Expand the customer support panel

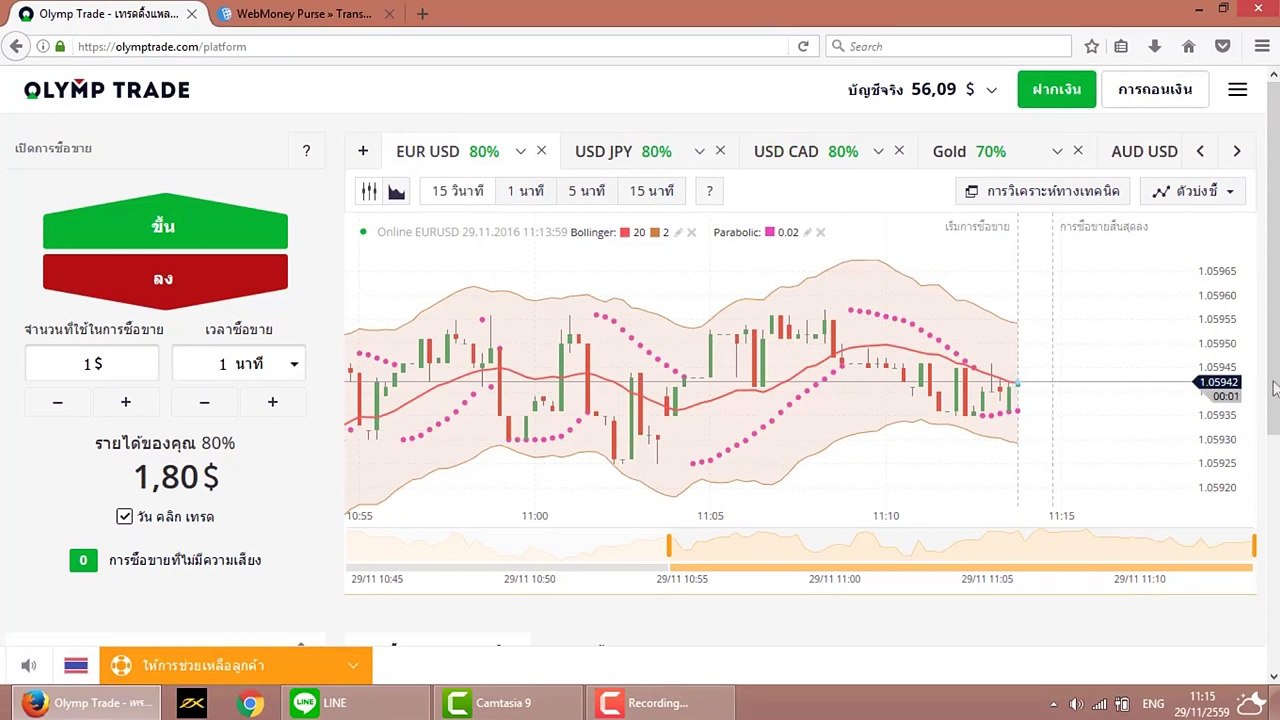(236, 665)
